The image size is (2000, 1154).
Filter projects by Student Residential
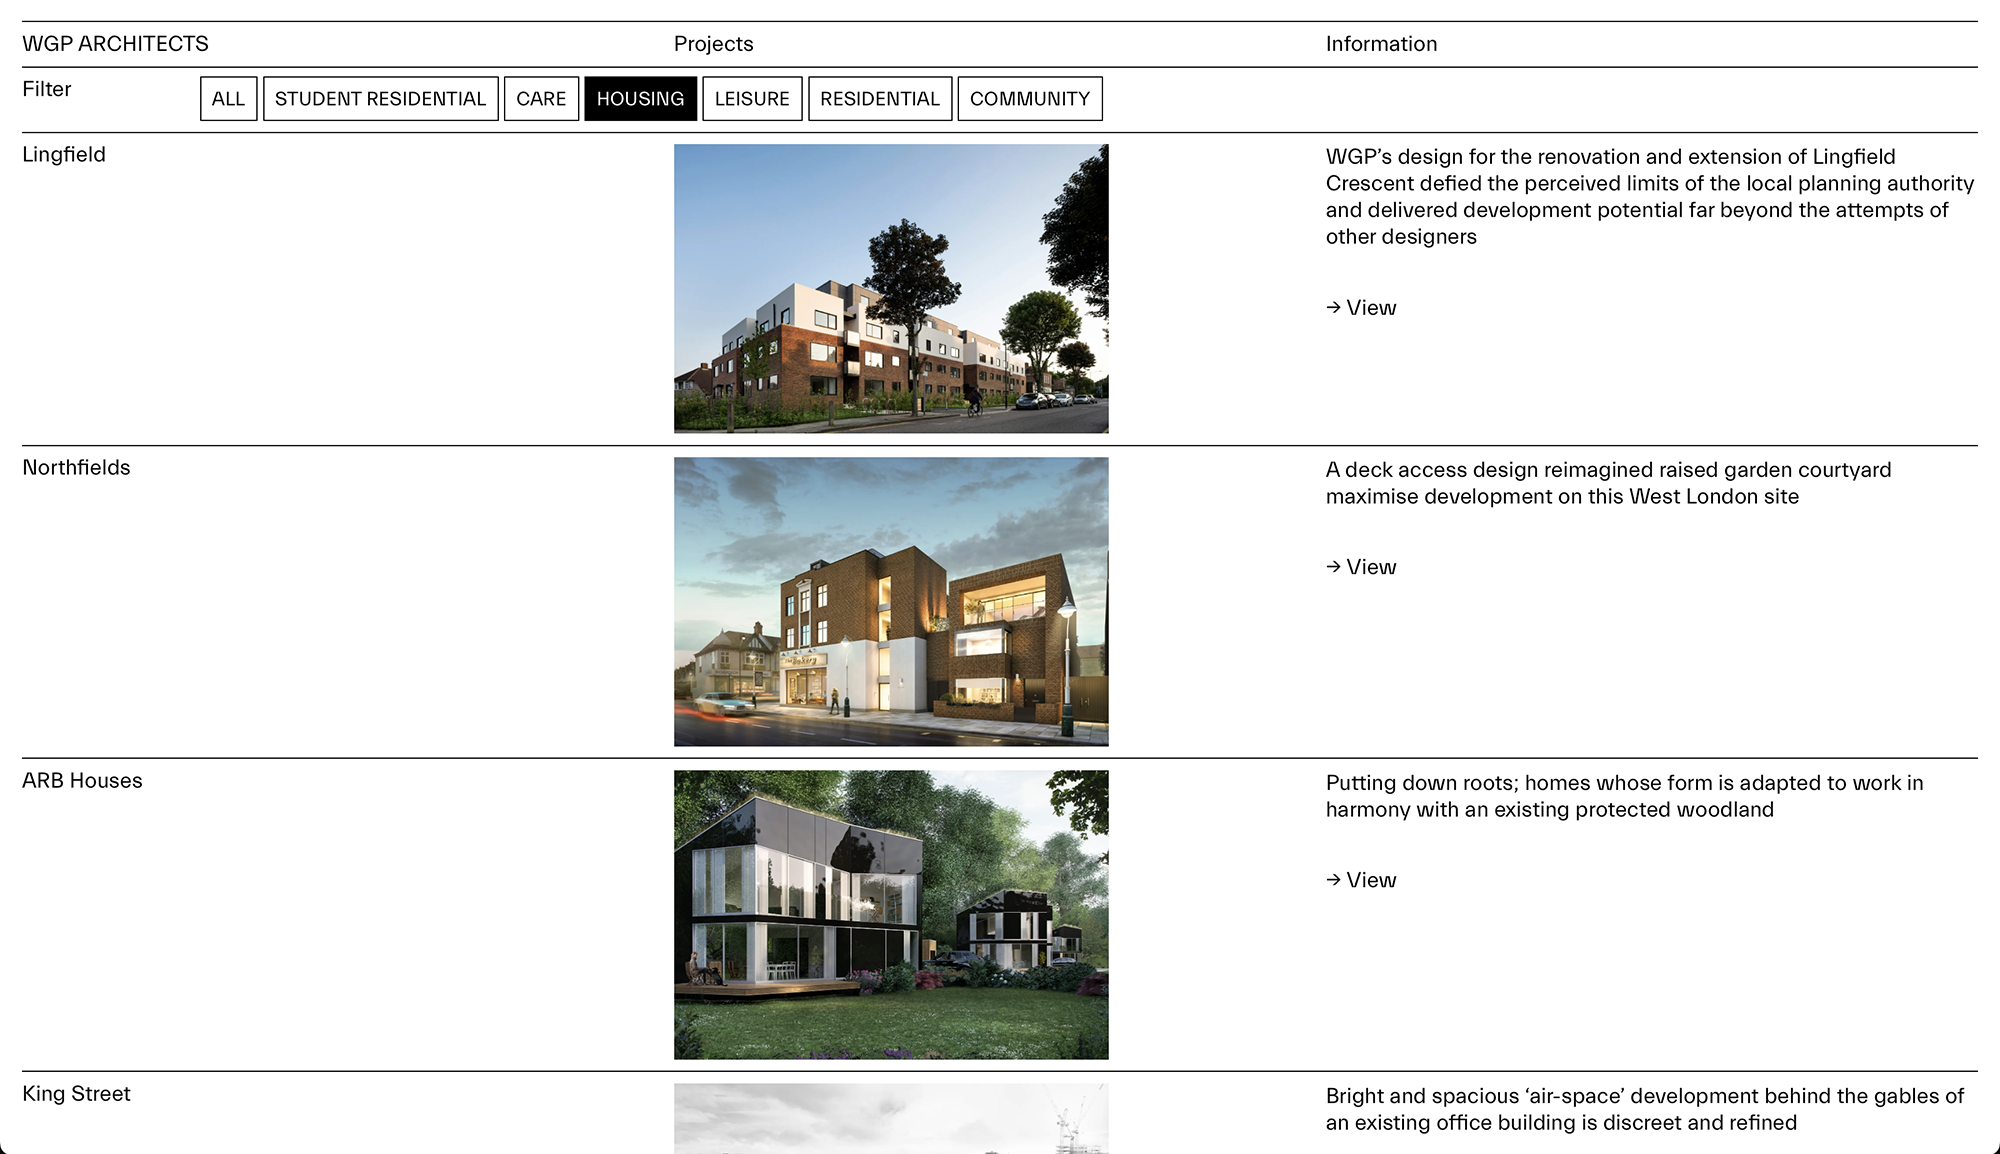pos(380,99)
